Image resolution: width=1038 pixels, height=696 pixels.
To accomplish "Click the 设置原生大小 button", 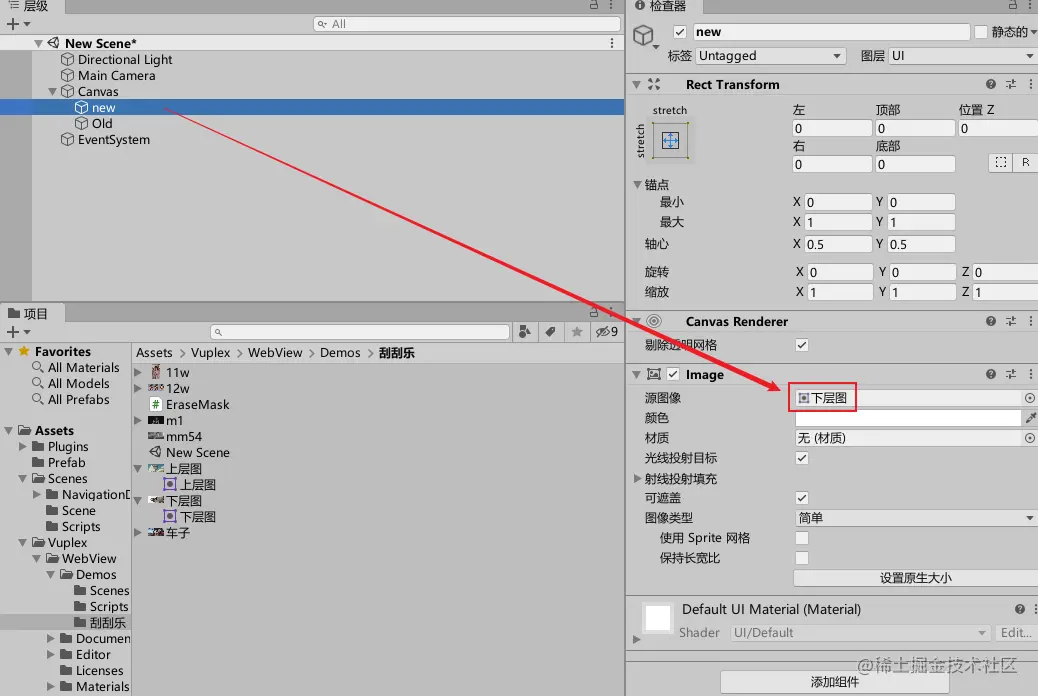I will [x=916, y=578].
